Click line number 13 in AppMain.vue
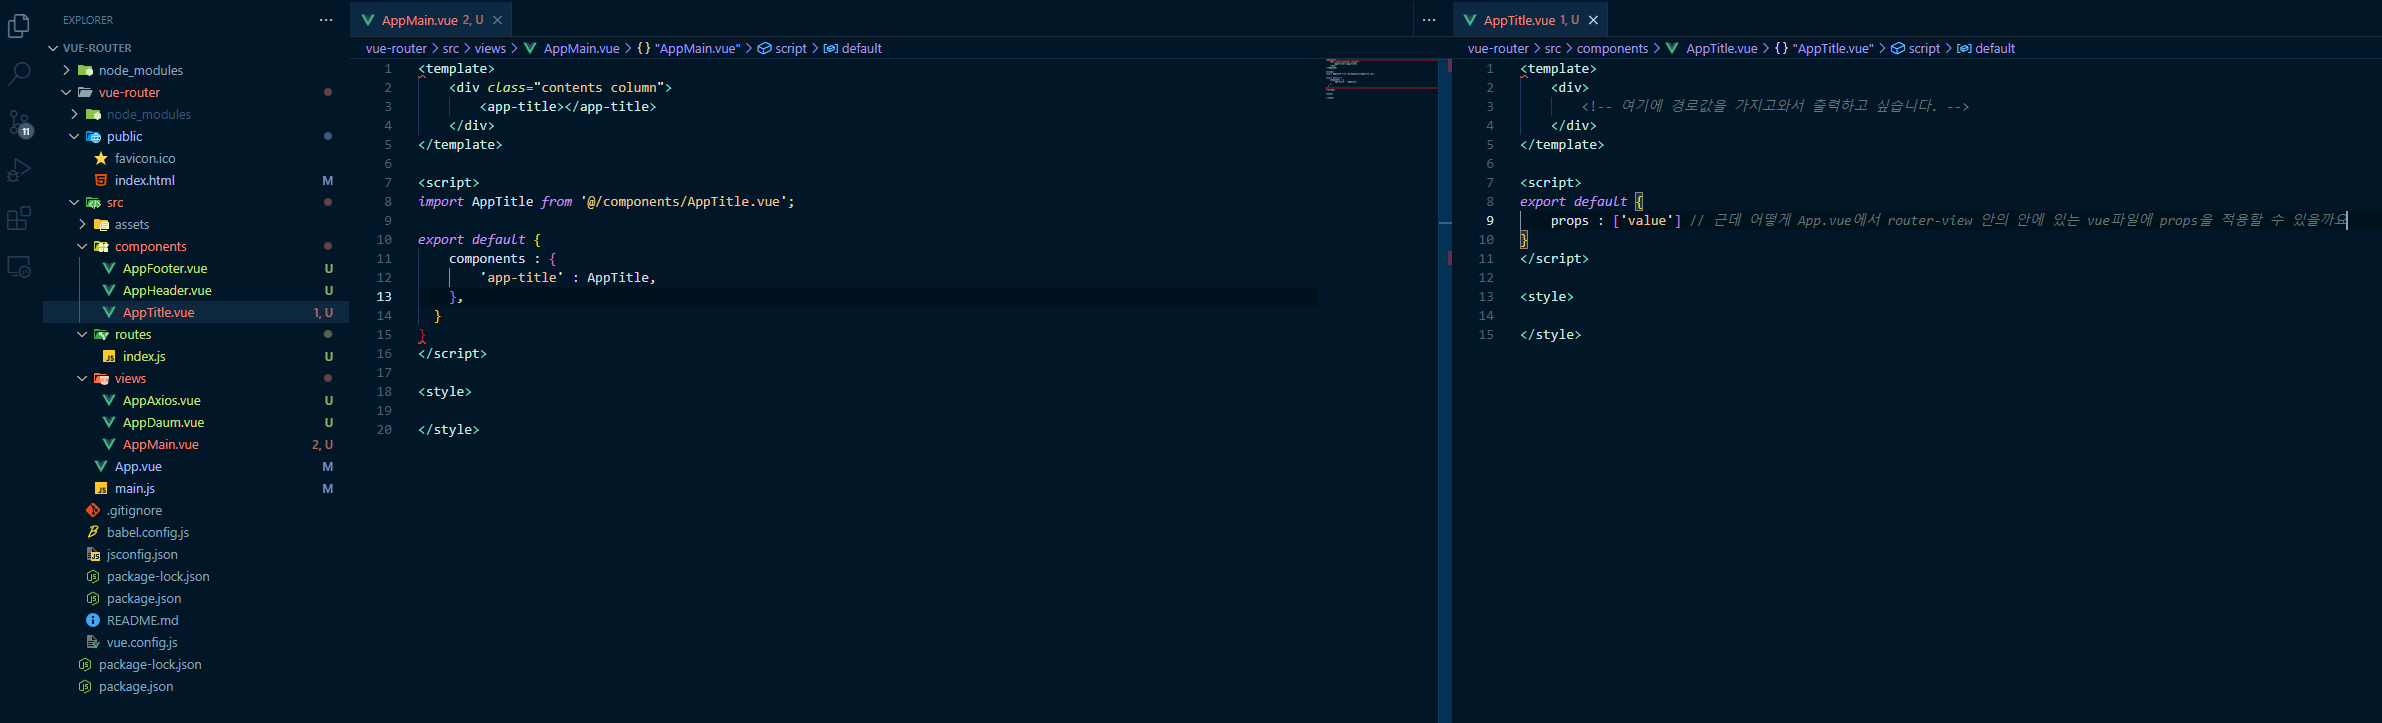The width and height of the screenshot is (2382, 723). tap(384, 296)
